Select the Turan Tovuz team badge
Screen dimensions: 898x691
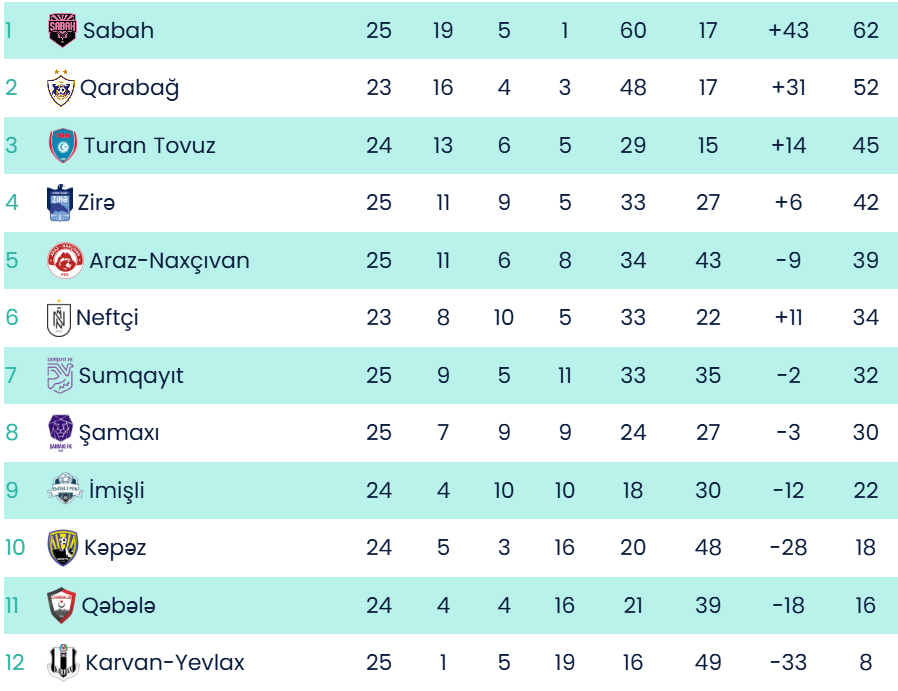coord(63,146)
